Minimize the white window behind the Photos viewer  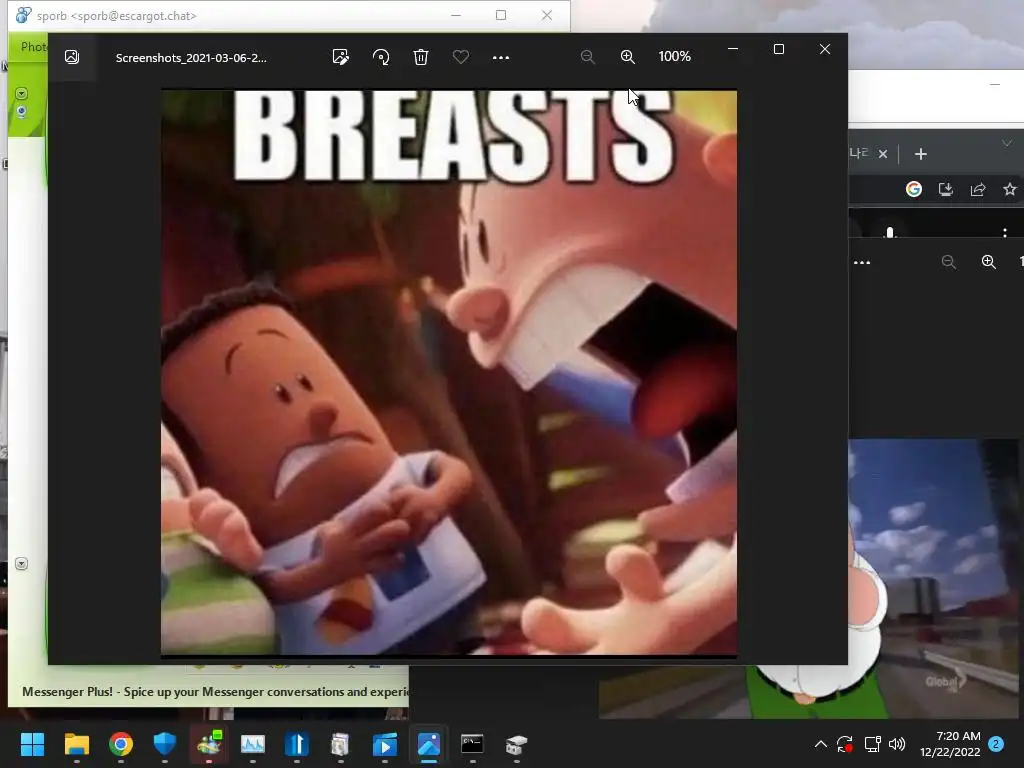click(995, 84)
